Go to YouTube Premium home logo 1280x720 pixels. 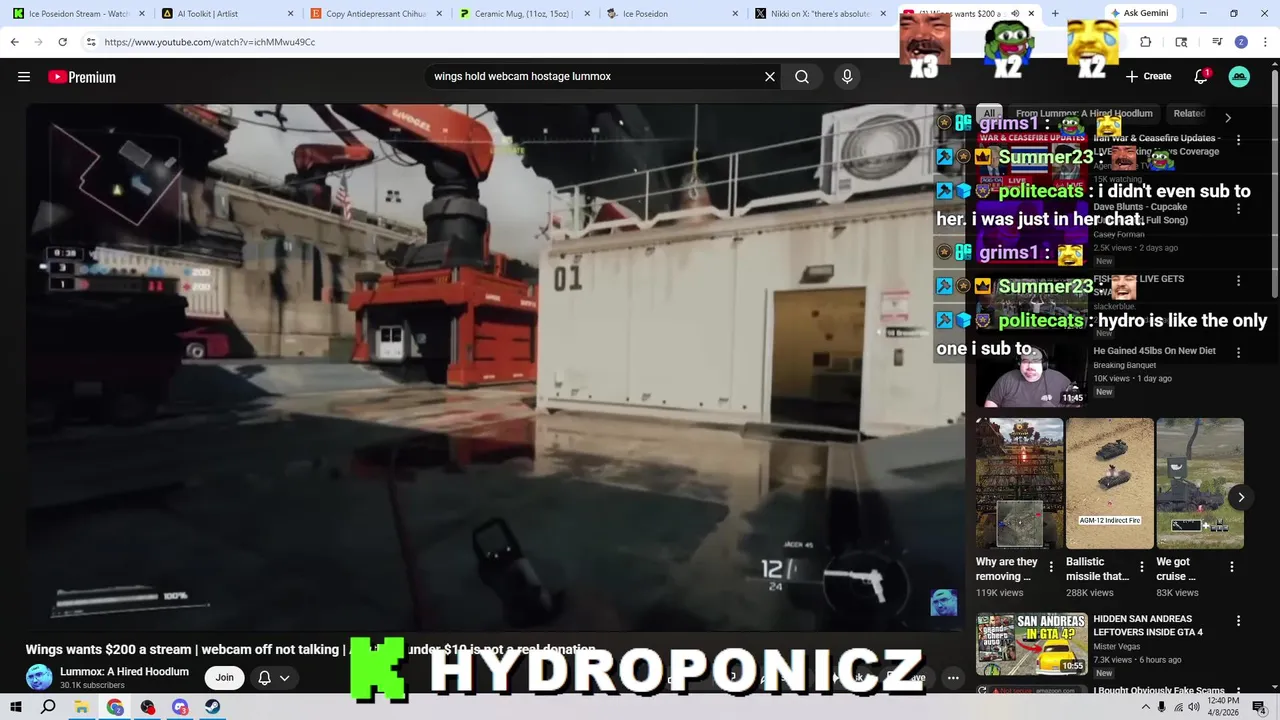coord(82,77)
